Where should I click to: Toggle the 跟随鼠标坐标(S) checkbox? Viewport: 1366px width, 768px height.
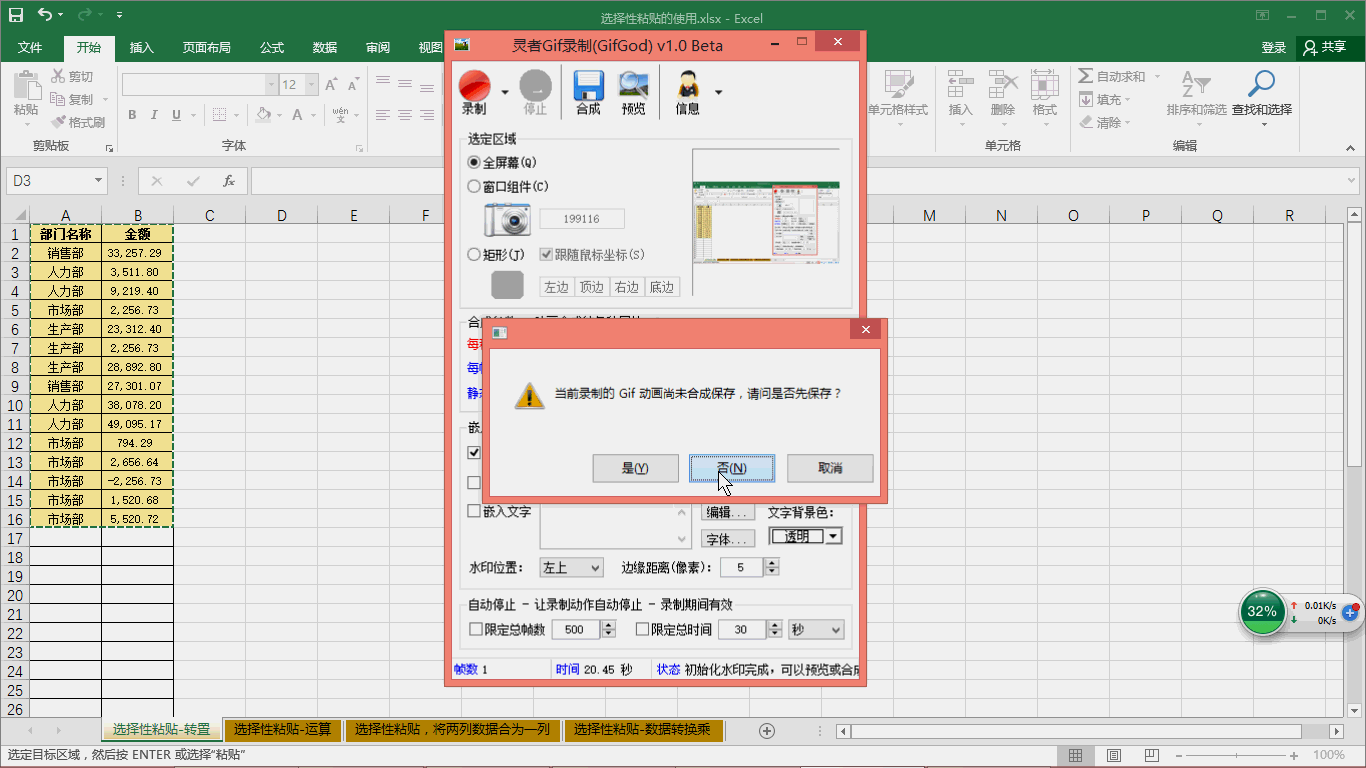[546, 255]
